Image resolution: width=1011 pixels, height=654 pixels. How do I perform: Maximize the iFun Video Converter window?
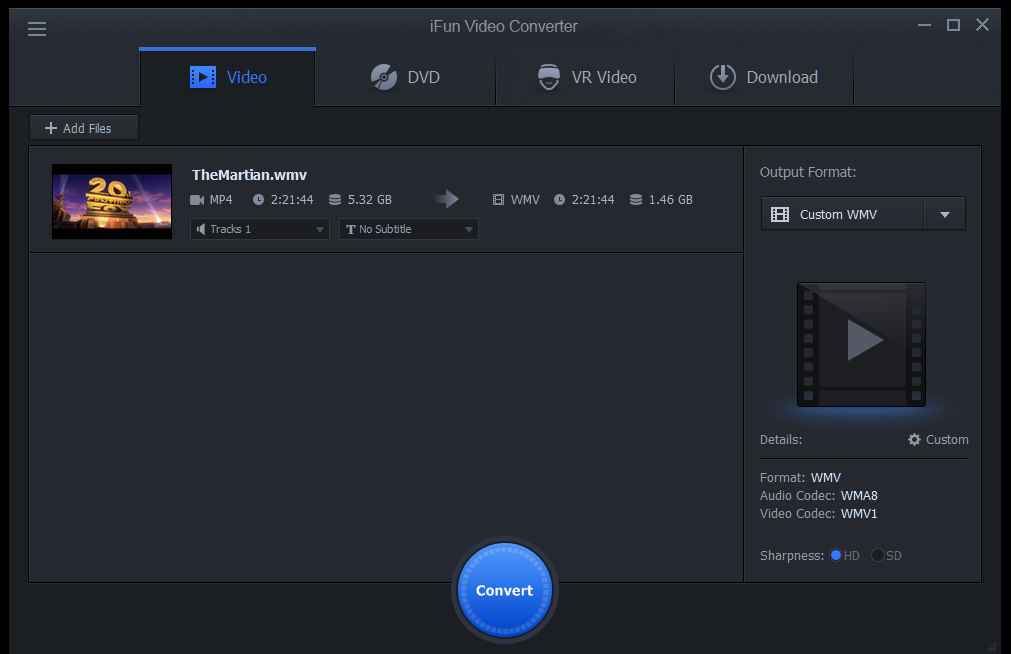point(954,25)
